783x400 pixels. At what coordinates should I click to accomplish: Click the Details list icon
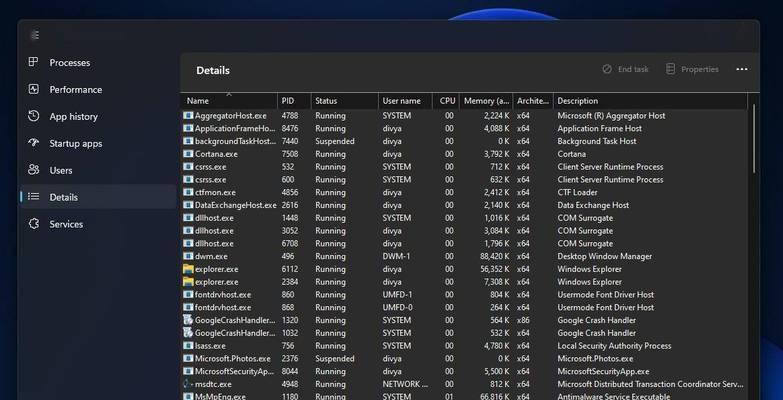pyautogui.click(x=33, y=197)
